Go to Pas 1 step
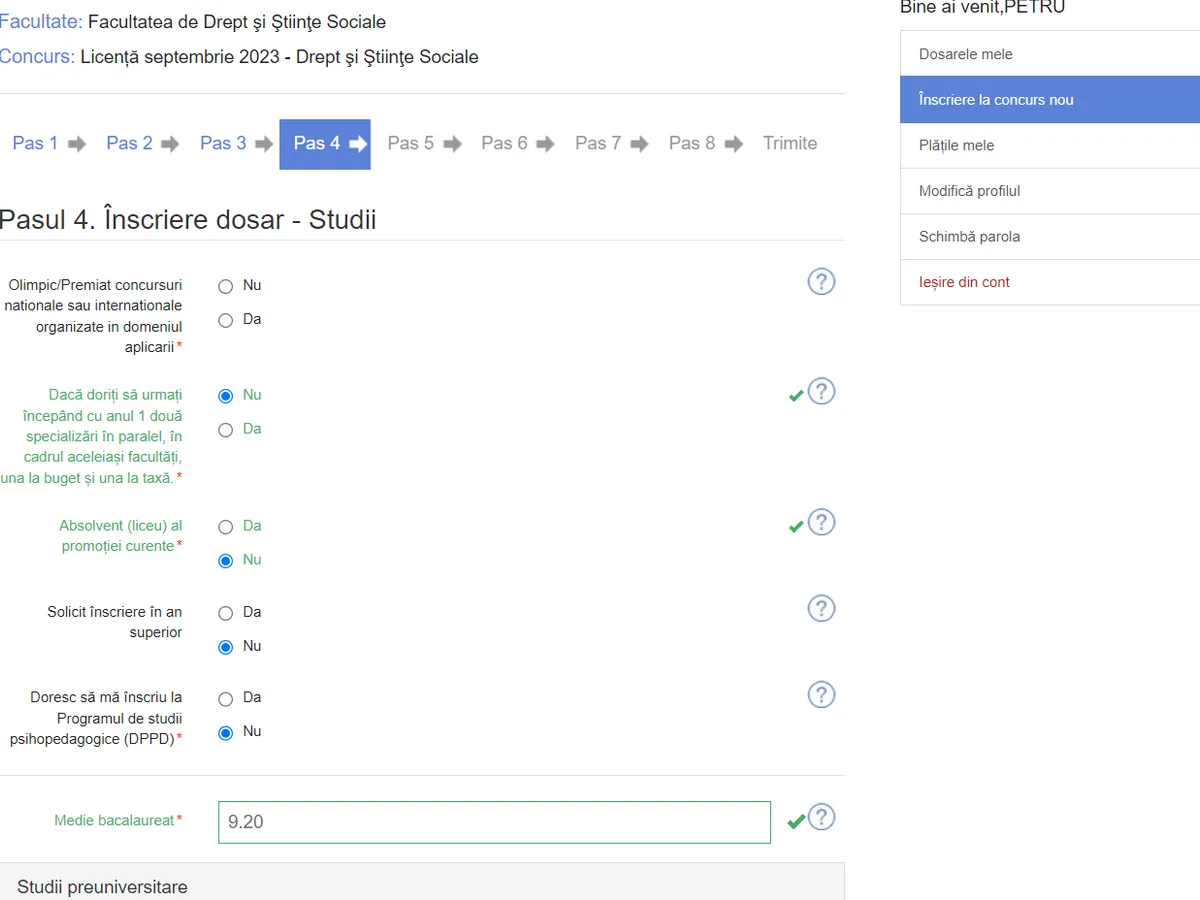Image resolution: width=1200 pixels, height=900 pixels. click(x=35, y=144)
